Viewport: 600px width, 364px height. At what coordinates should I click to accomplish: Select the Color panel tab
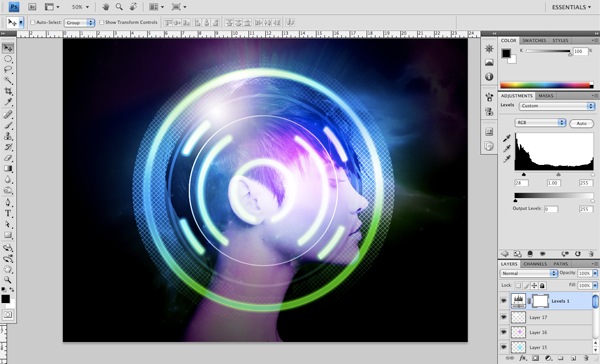pos(508,40)
